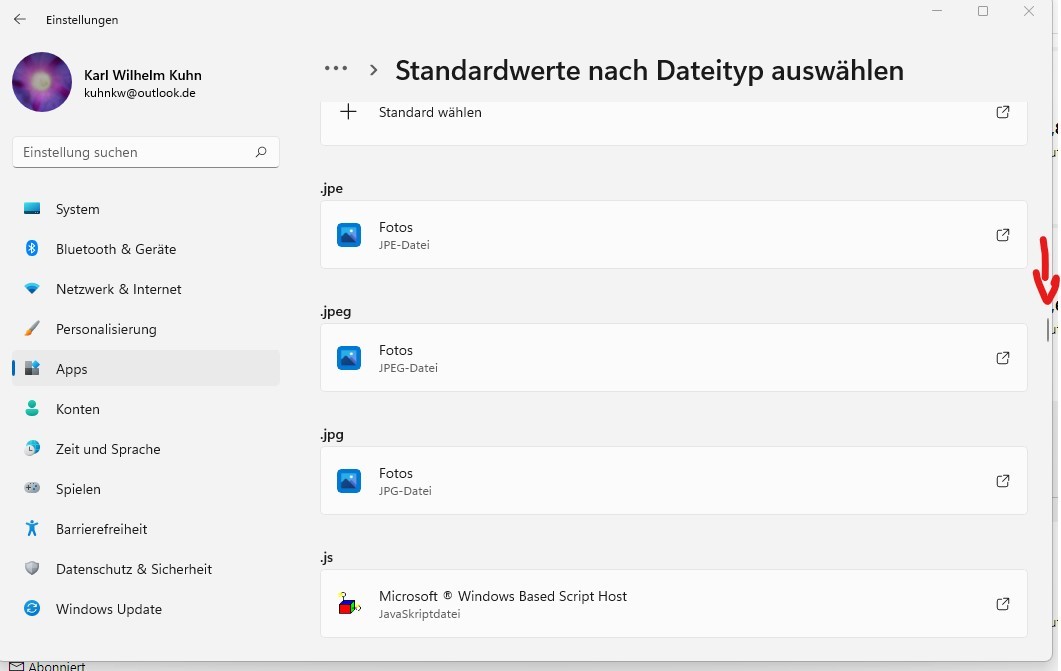Open the external link icon for JPEG-Datei
Image resolution: width=1061 pixels, height=671 pixels.
coord(1003,358)
